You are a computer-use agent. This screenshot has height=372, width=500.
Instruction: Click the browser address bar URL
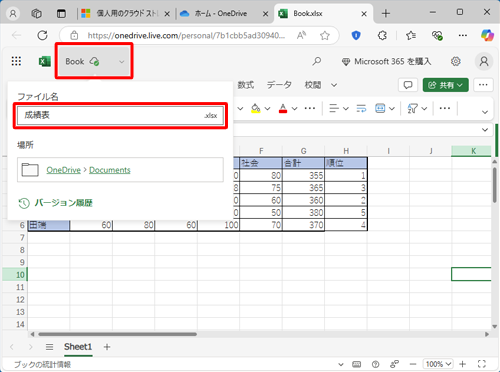click(x=186, y=35)
